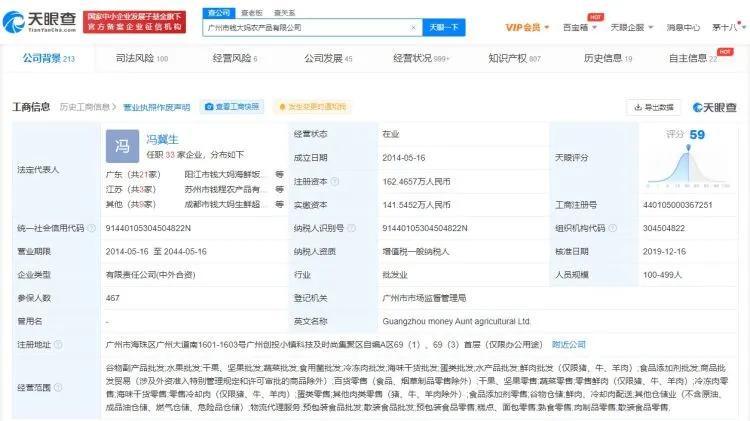
Task: Click 批发业 industry value
Action: click(395, 275)
